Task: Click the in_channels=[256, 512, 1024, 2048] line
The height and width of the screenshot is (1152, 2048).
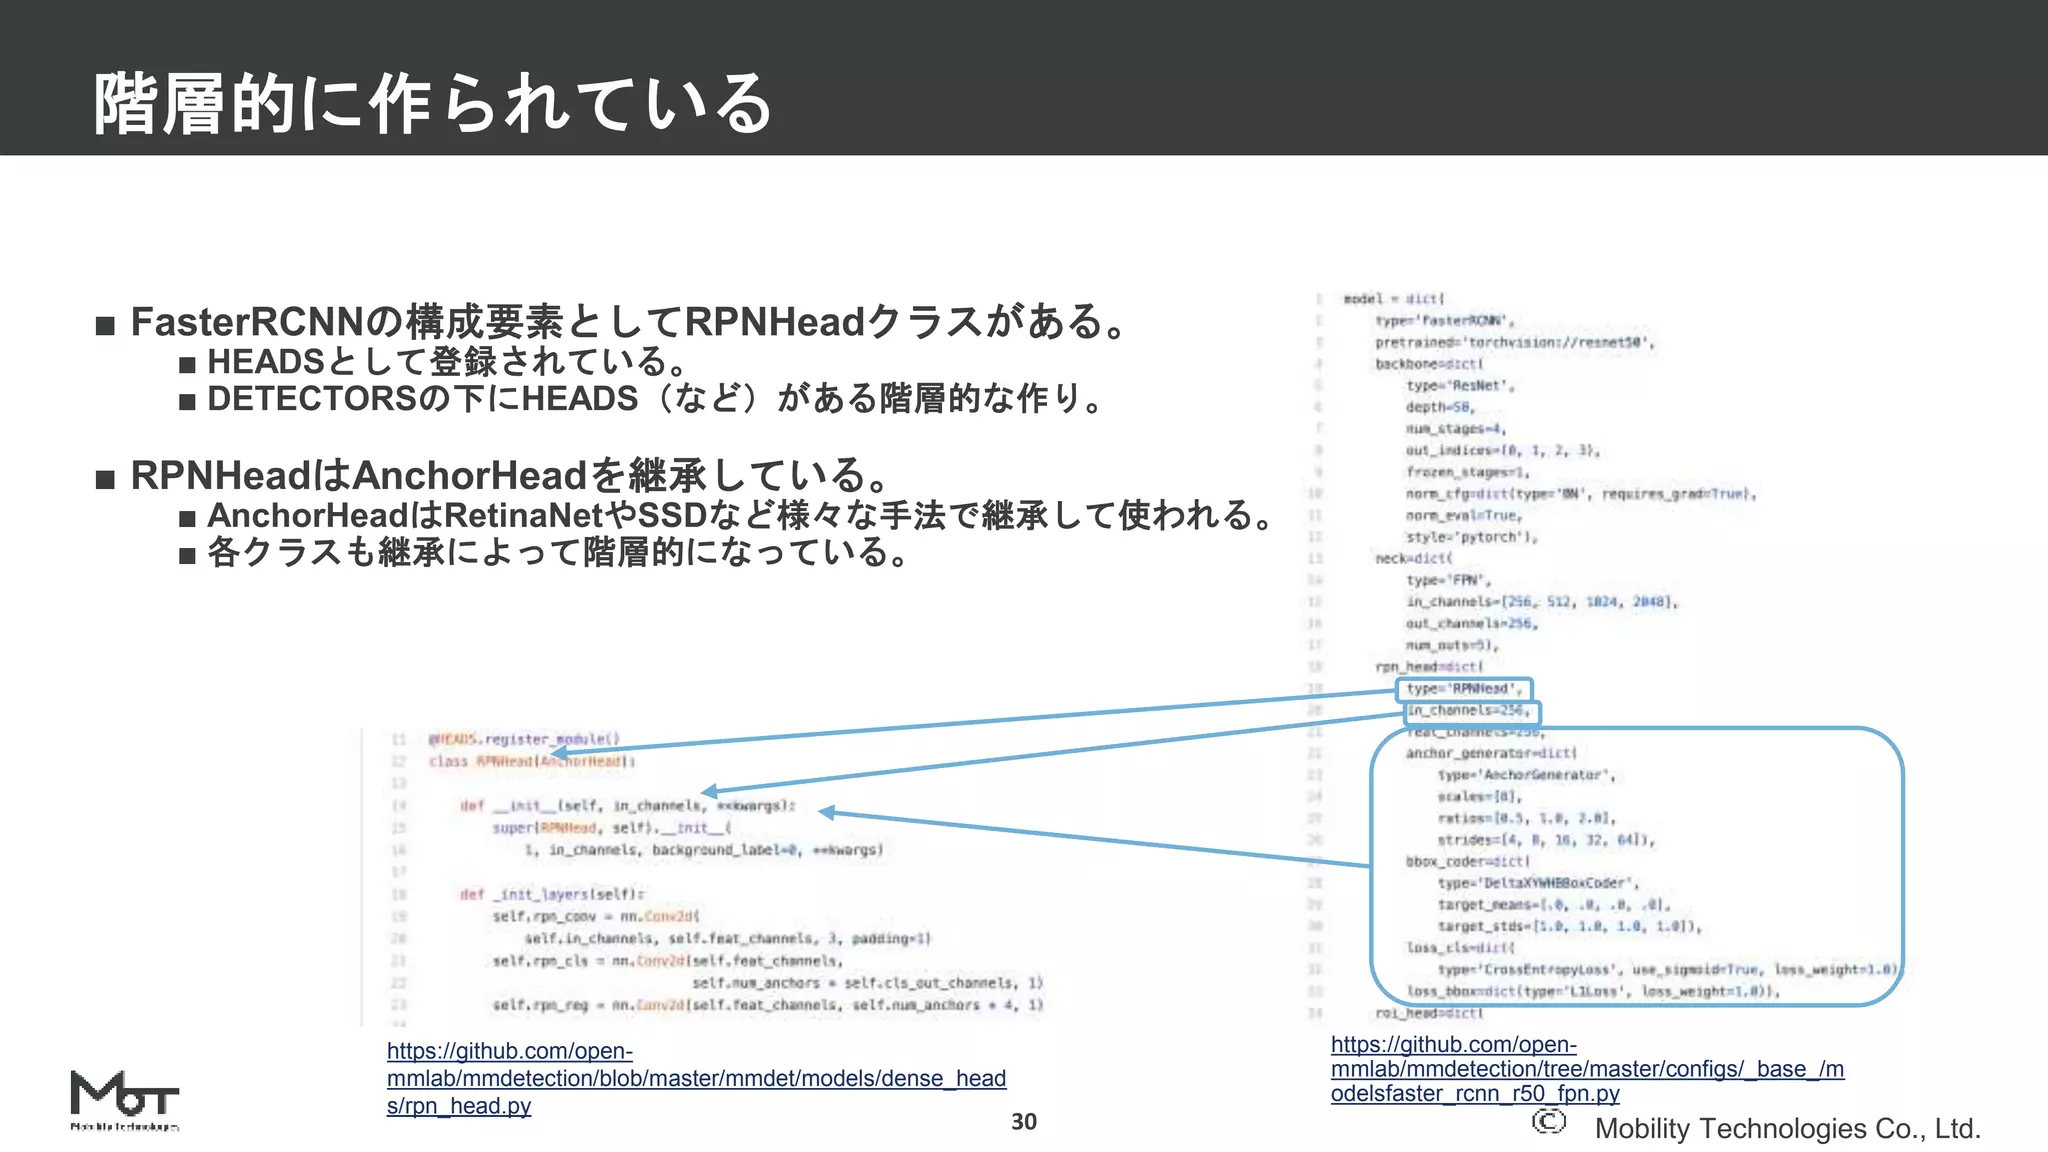Action: (x=1542, y=602)
